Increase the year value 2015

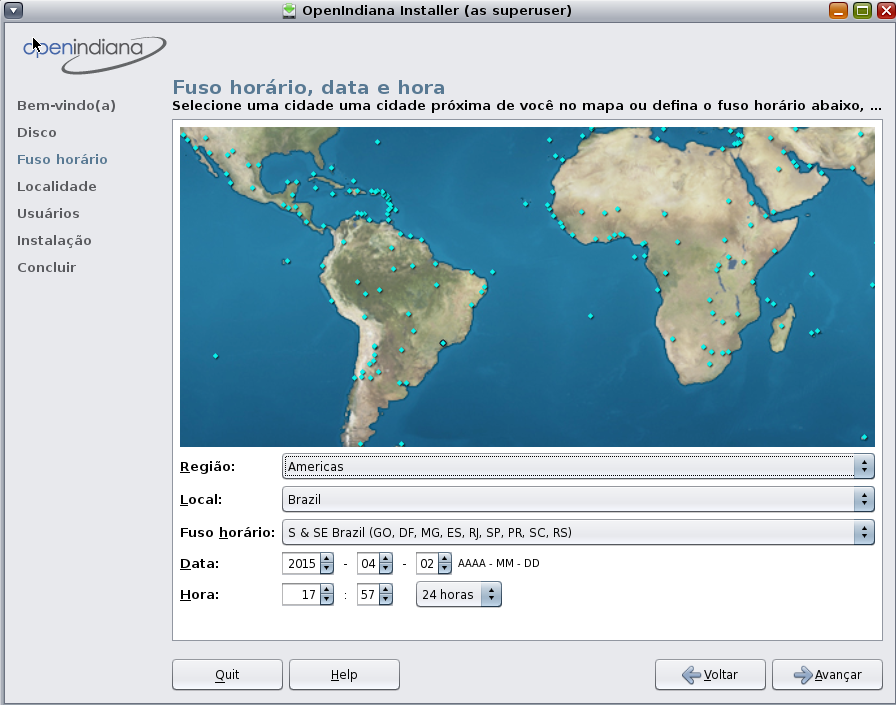(x=327, y=559)
